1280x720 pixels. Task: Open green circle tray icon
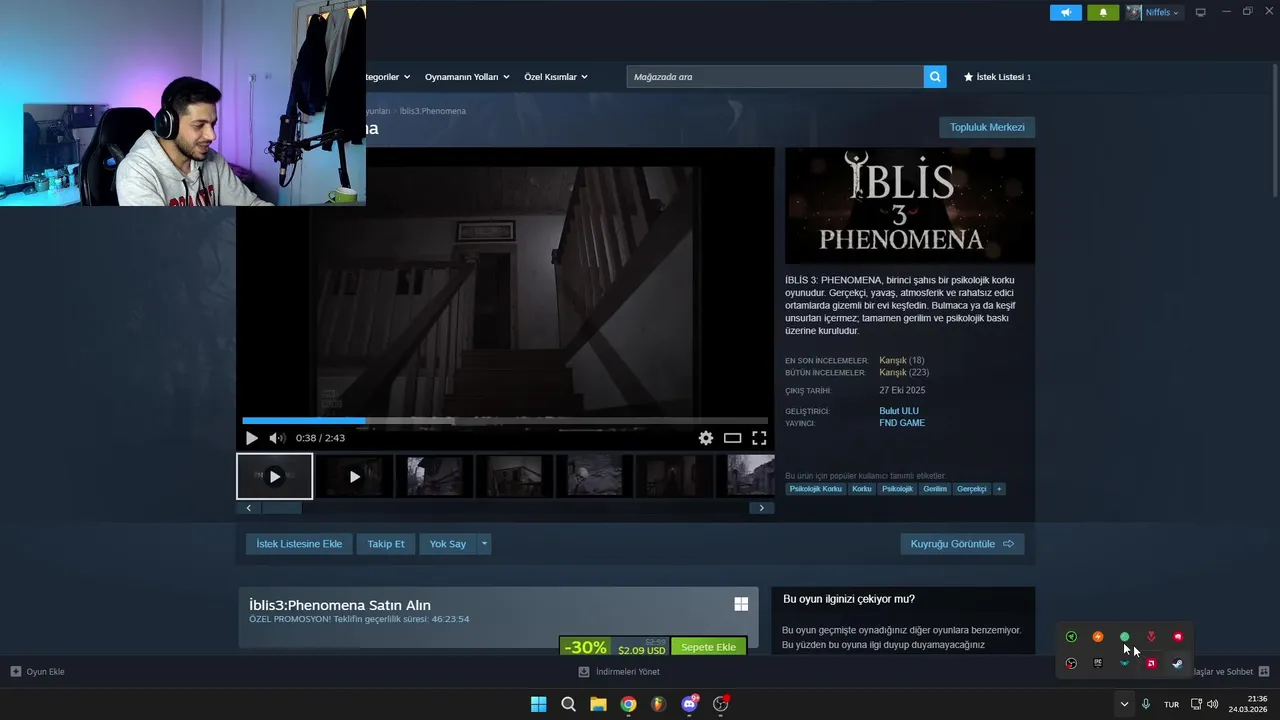point(1124,637)
